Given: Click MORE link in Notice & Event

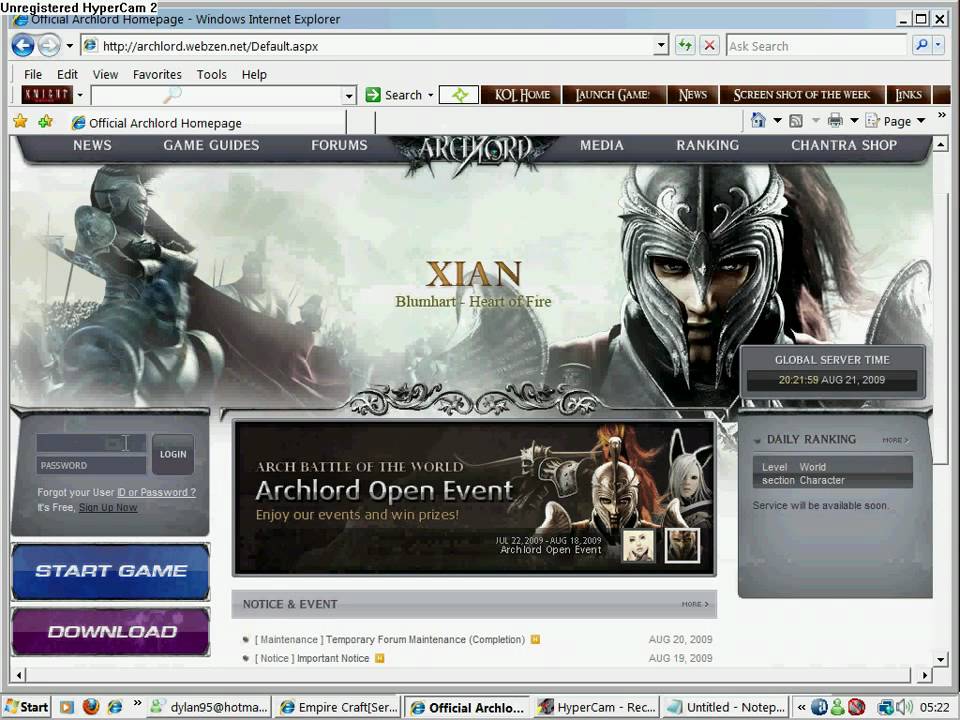Looking at the screenshot, I should tap(695, 604).
